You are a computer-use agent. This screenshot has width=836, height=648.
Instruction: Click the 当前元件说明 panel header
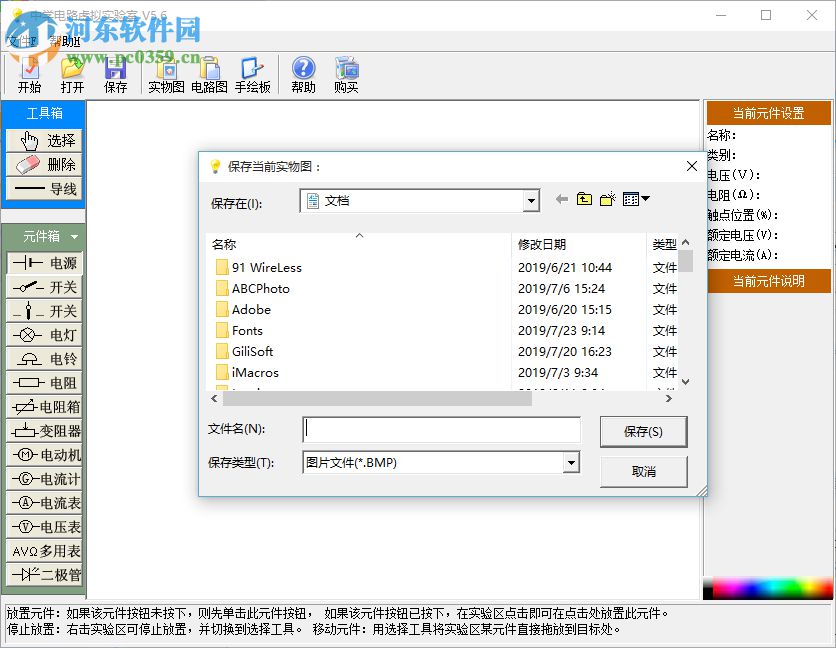tap(768, 281)
